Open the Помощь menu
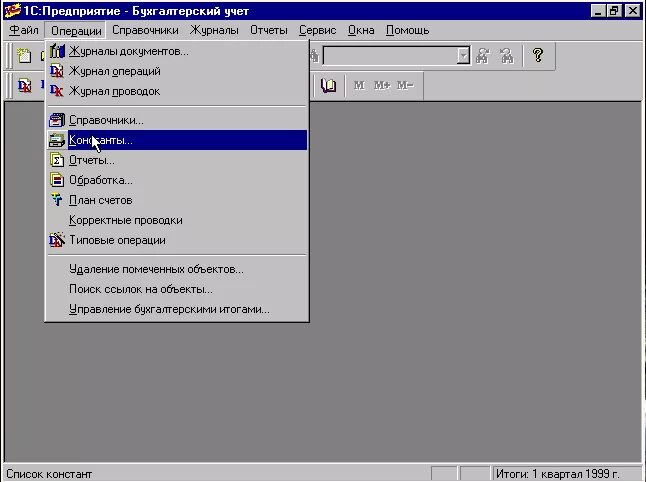646x482 pixels. [x=407, y=30]
